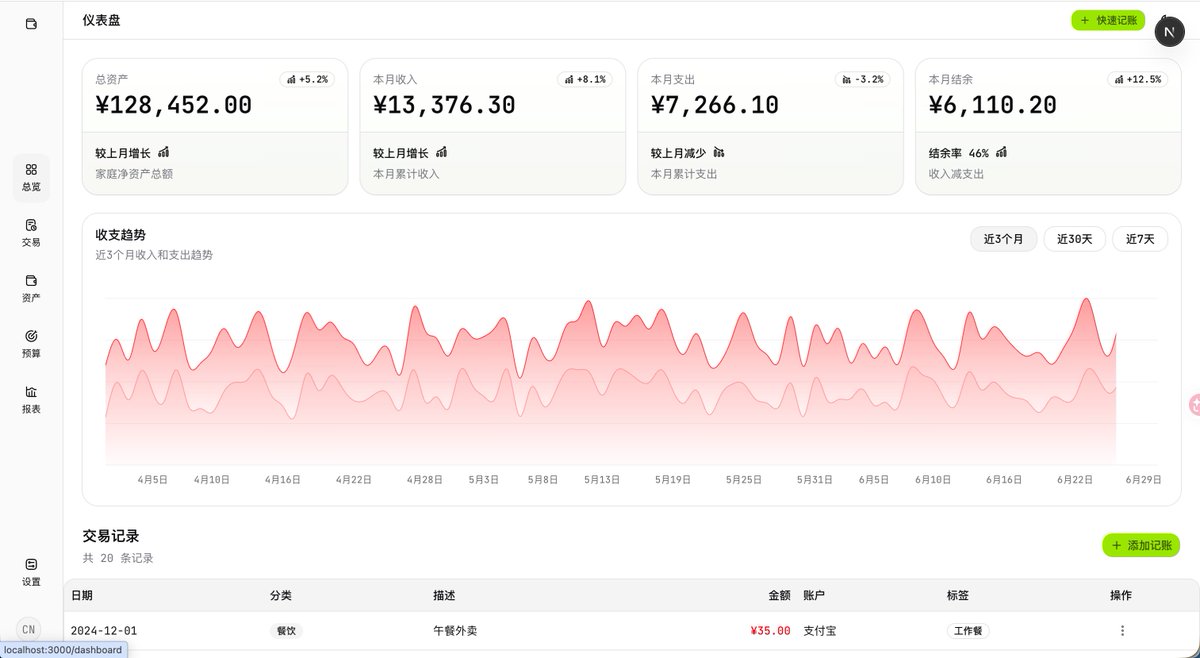The height and width of the screenshot is (658, 1200).
Task: Click the 4月5日 axis label
Action: point(152,480)
